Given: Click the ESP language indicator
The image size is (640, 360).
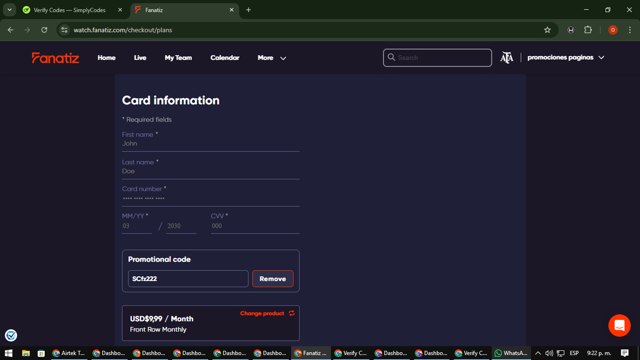Looking at the screenshot, I should [x=574, y=353].
